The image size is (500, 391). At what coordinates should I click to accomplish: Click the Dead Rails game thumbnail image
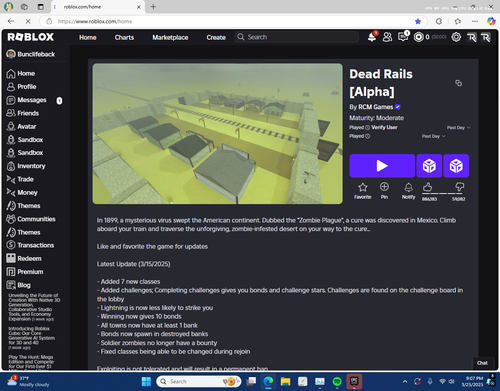coord(217,134)
